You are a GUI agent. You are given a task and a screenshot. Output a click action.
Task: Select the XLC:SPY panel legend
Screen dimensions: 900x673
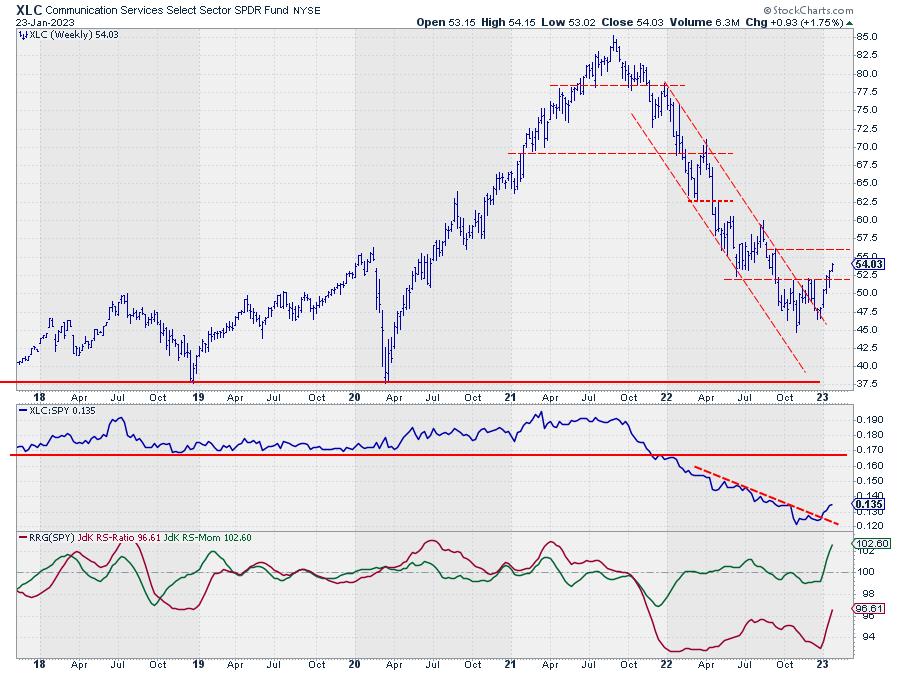[58, 411]
